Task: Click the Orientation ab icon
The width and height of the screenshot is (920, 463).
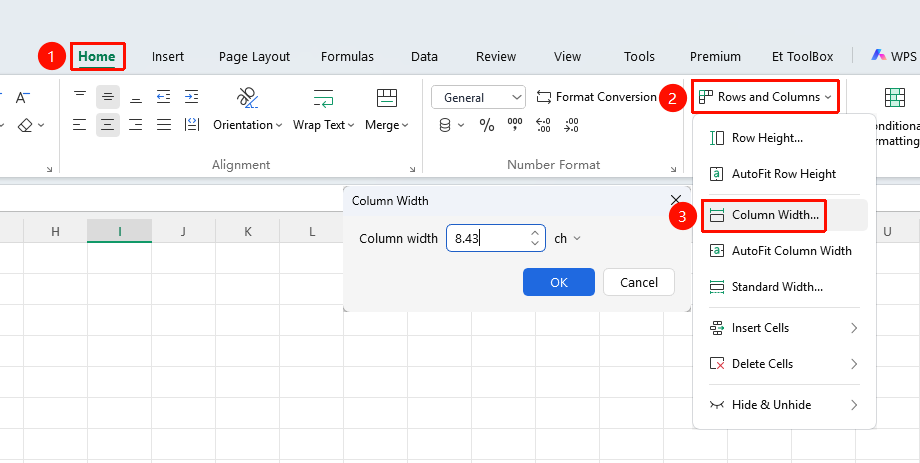Action: coord(247,98)
